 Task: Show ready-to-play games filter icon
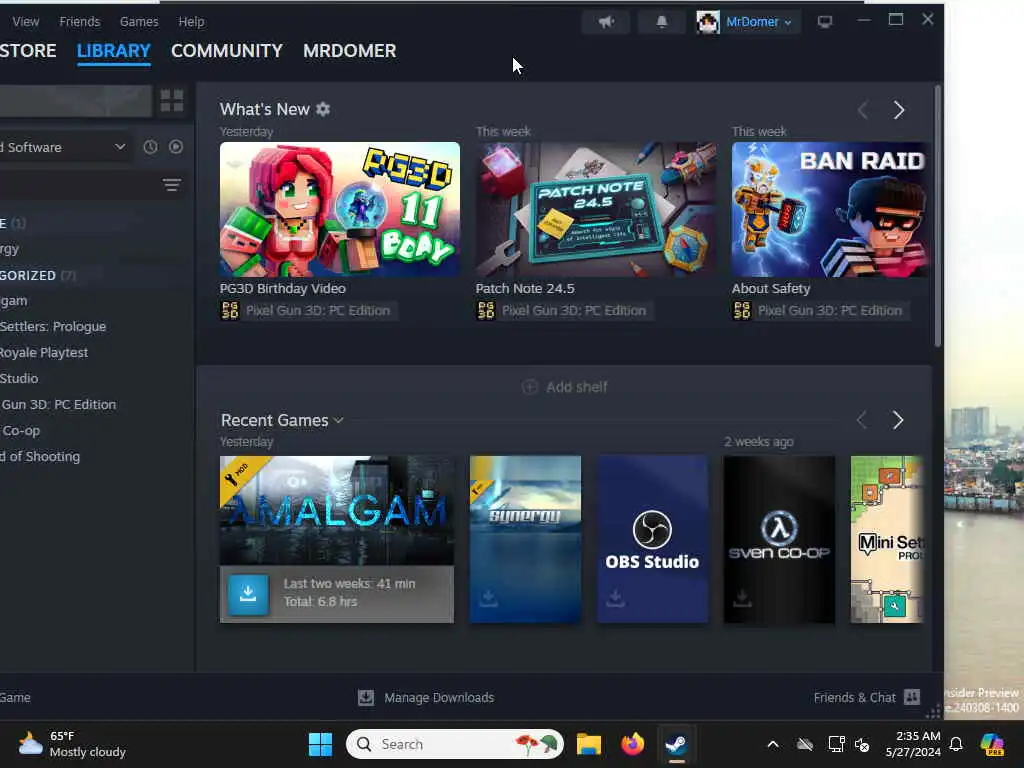[176, 147]
